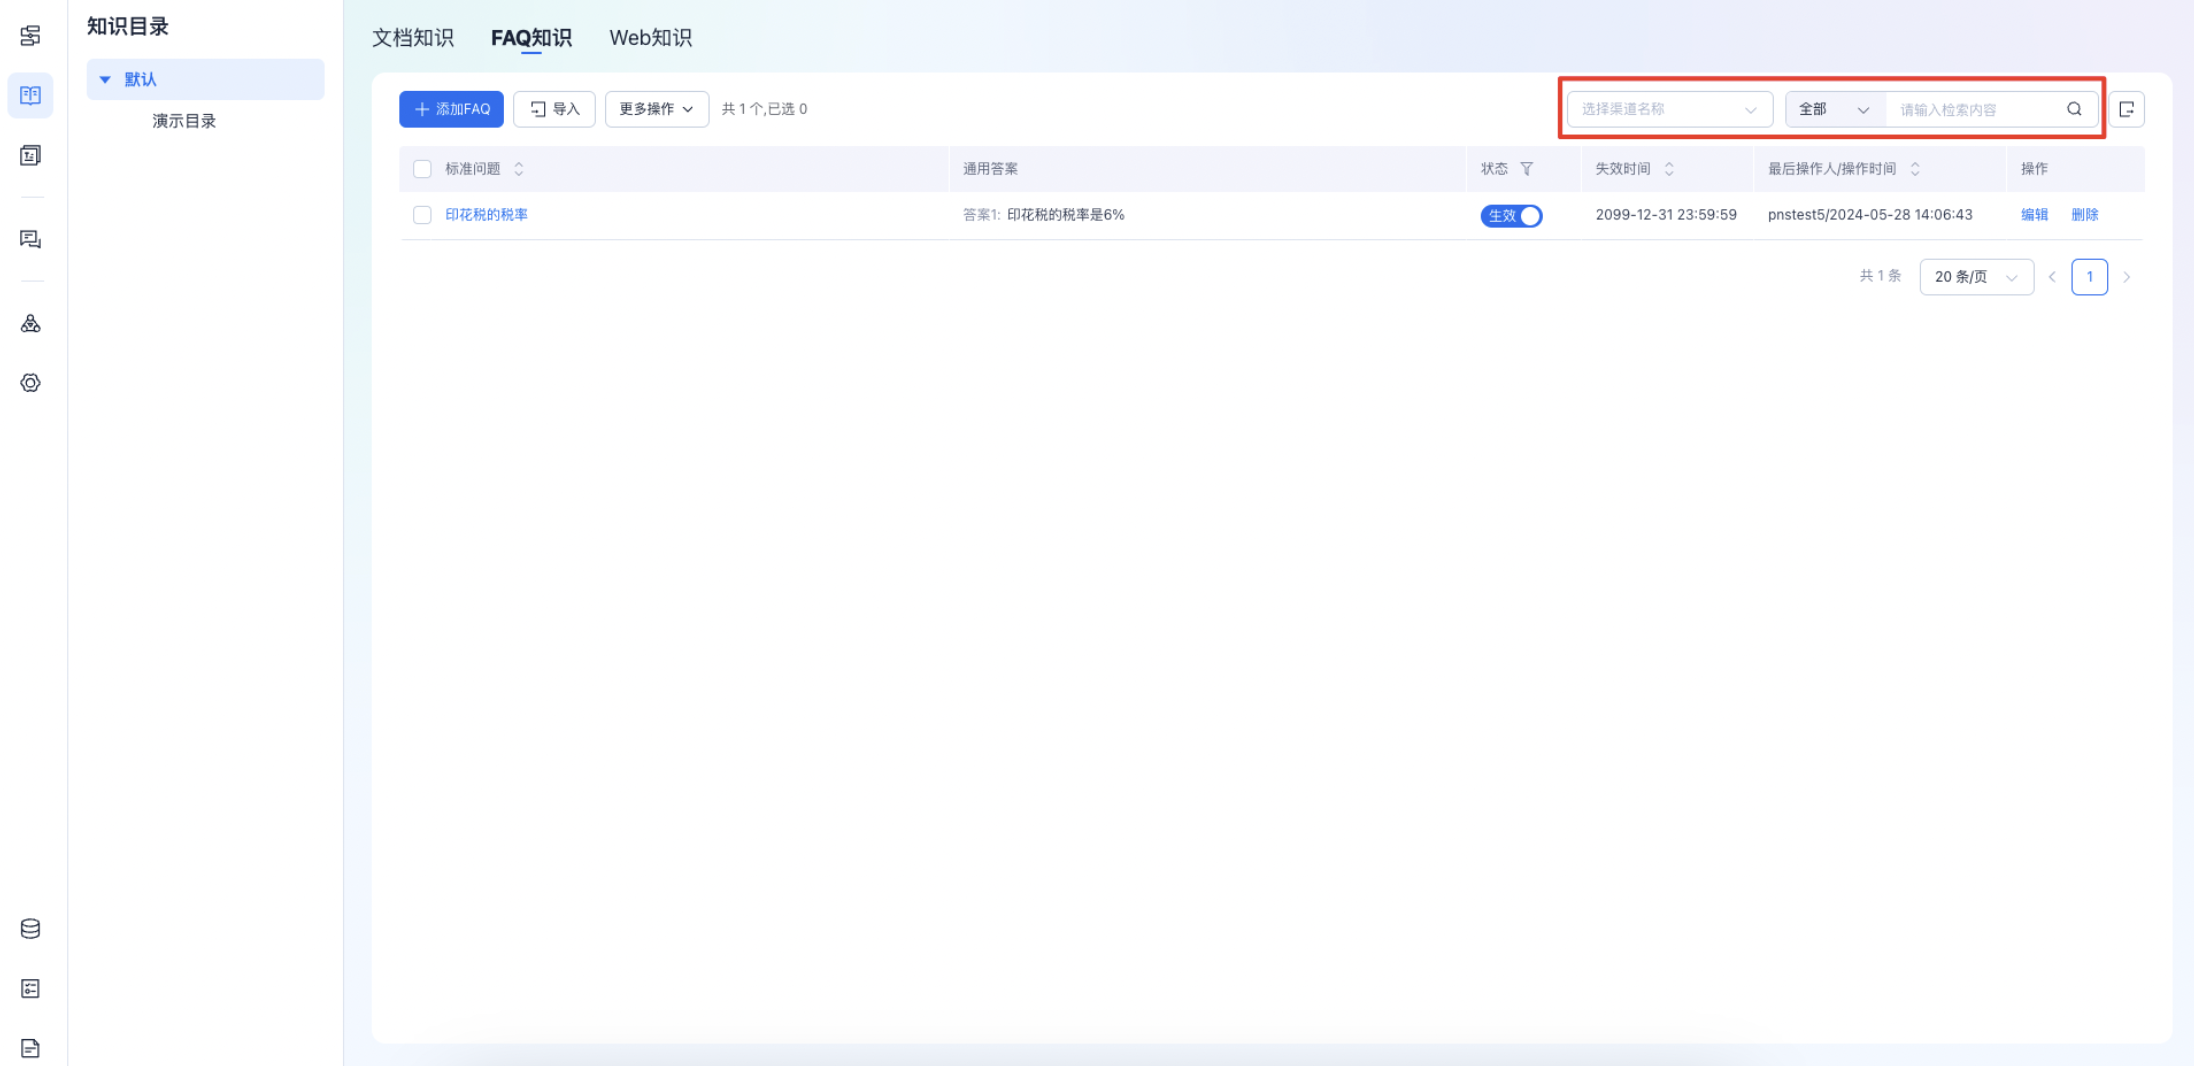Open the 选择渠道名称 dropdown

point(1670,109)
